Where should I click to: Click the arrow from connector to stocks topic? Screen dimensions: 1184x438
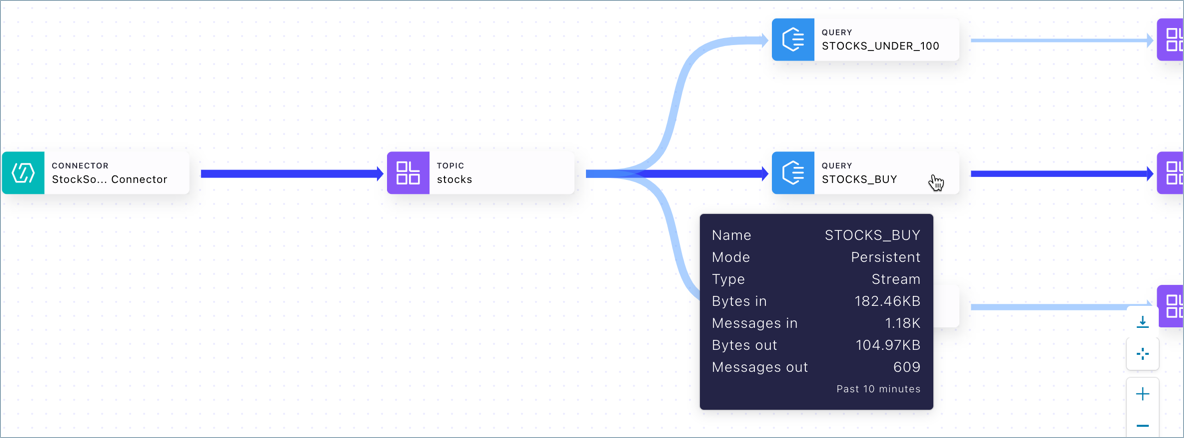pyautogui.click(x=290, y=174)
